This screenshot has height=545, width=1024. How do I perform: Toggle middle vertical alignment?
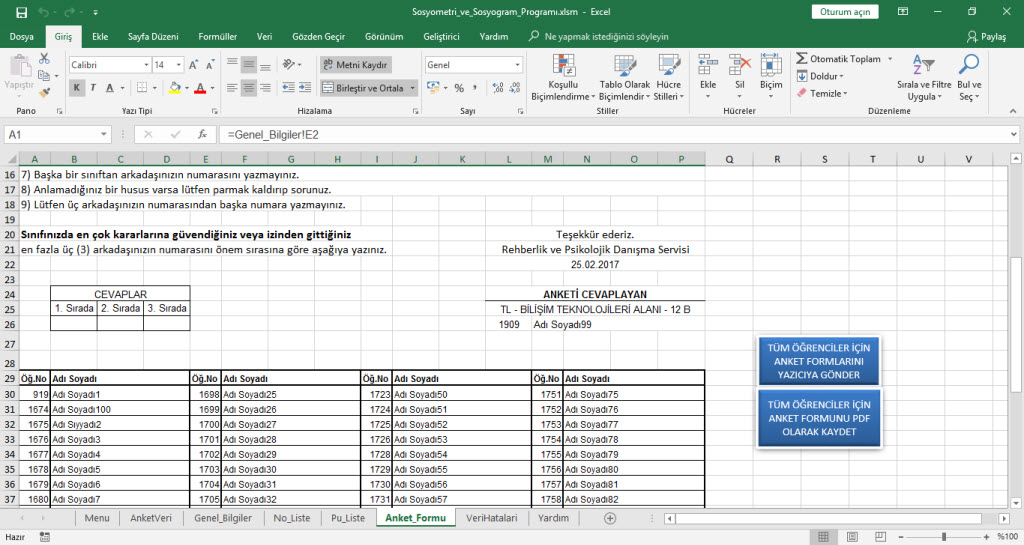pos(249,65)
